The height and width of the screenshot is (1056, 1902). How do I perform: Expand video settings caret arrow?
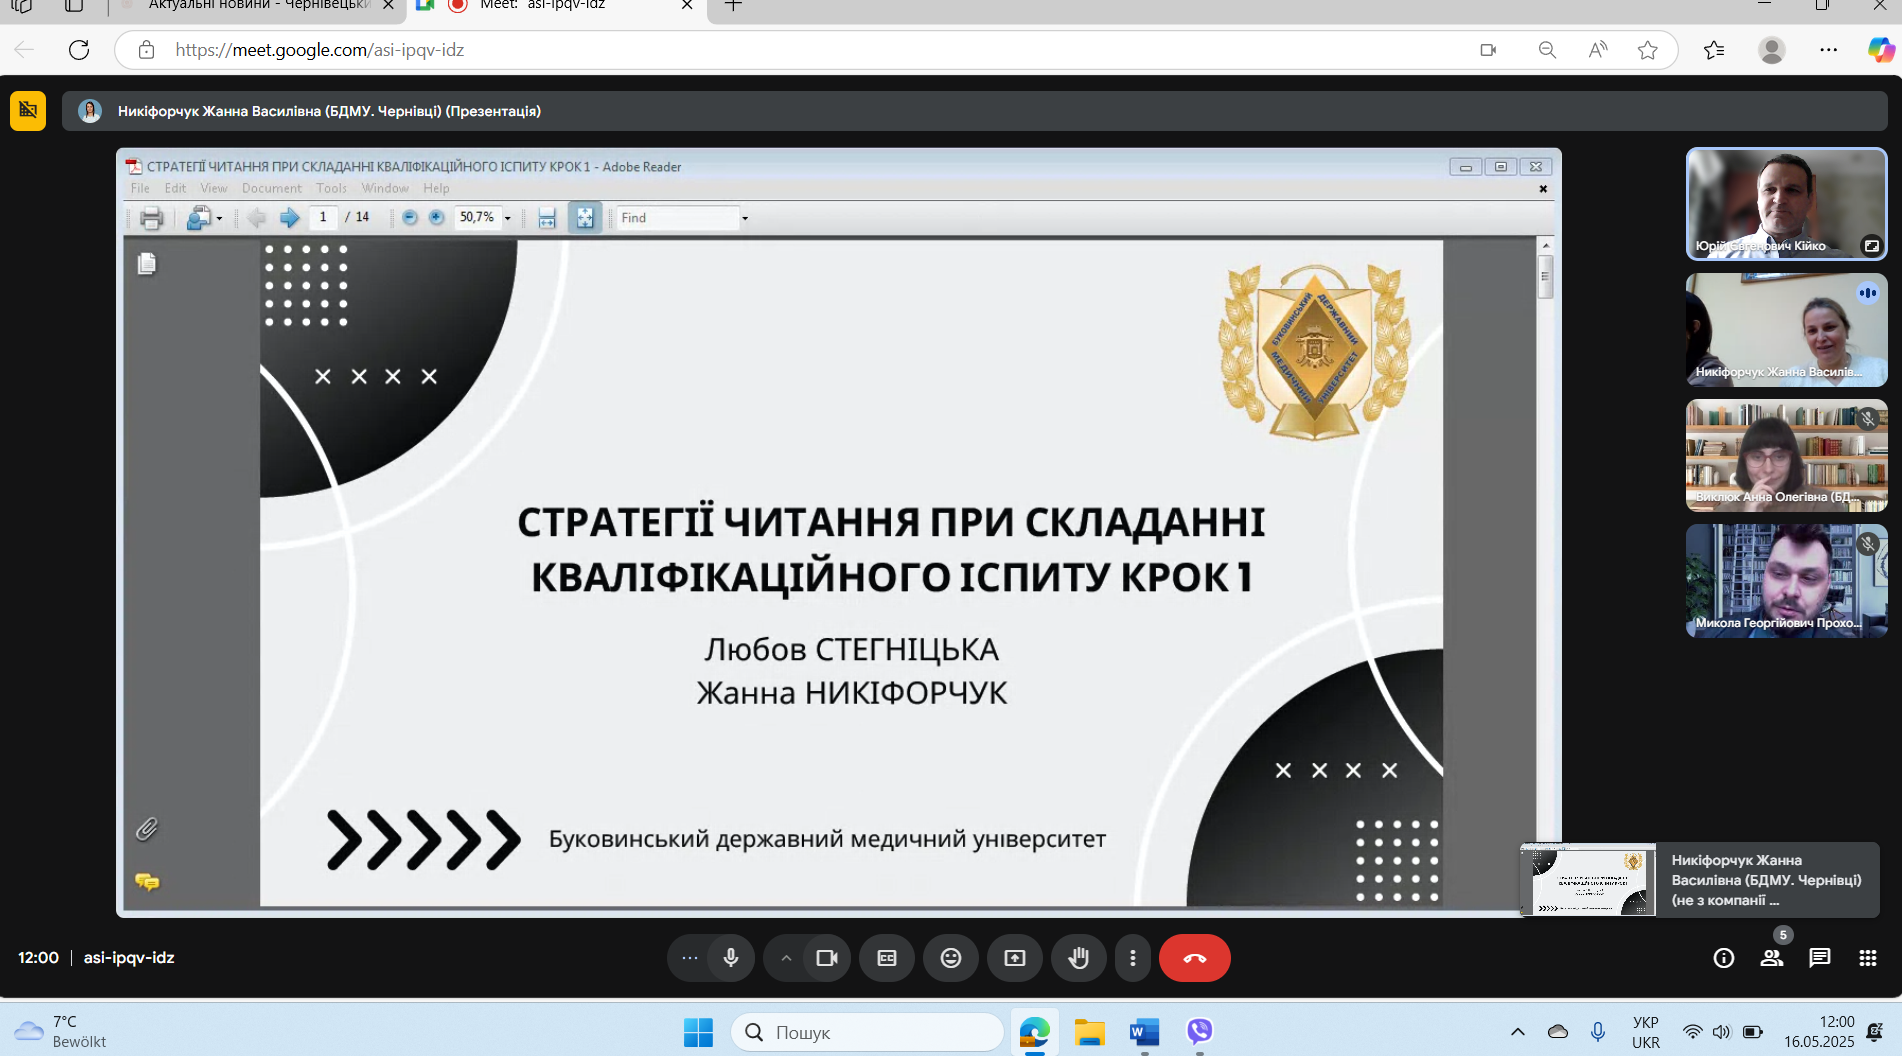786,958
